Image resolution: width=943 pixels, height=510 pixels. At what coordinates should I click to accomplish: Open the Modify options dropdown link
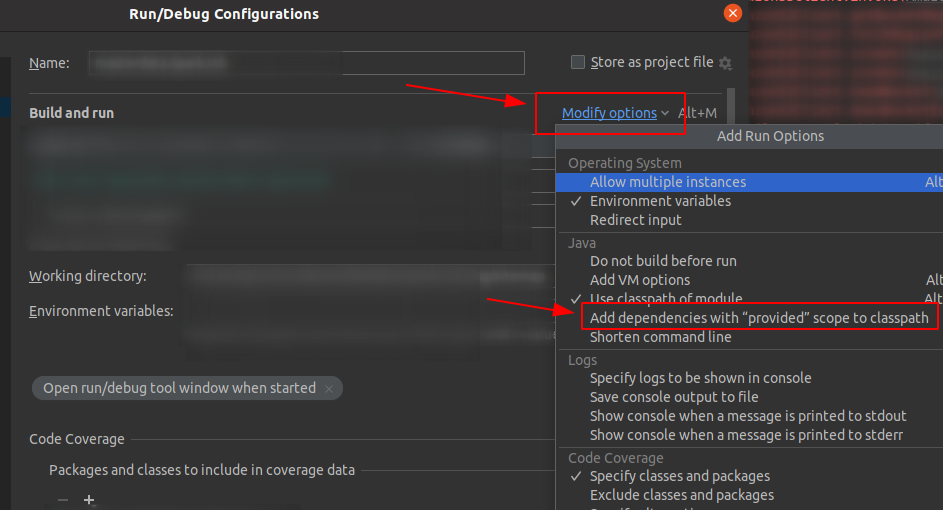pyautogui.click(x=609, y=113)
